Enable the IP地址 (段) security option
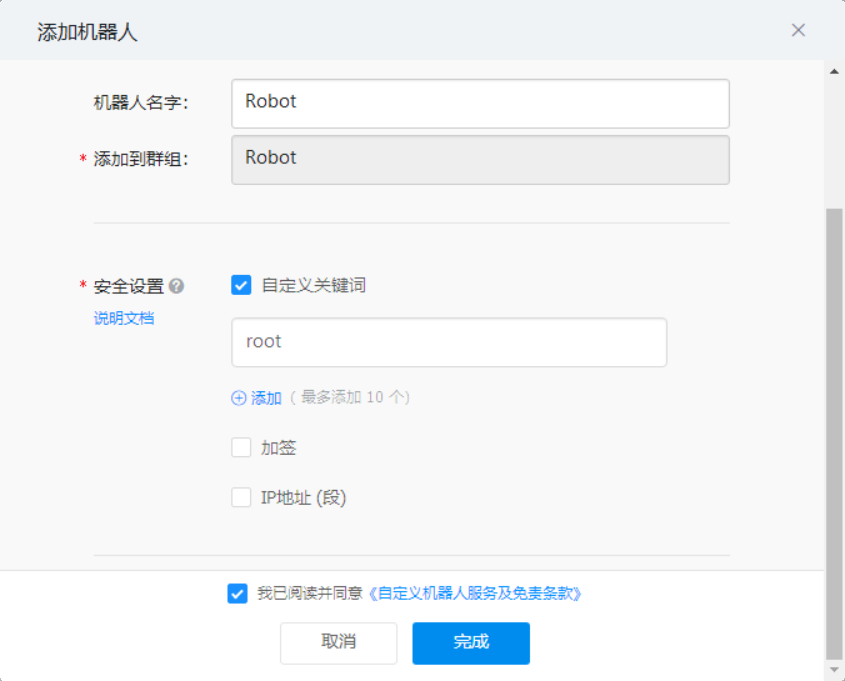 click(240, 497)
